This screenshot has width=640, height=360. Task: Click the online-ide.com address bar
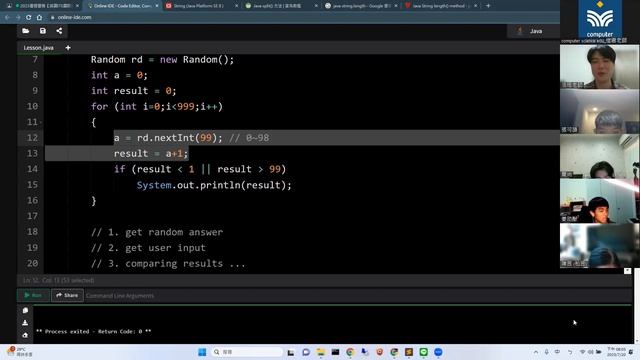pos(74,18)
